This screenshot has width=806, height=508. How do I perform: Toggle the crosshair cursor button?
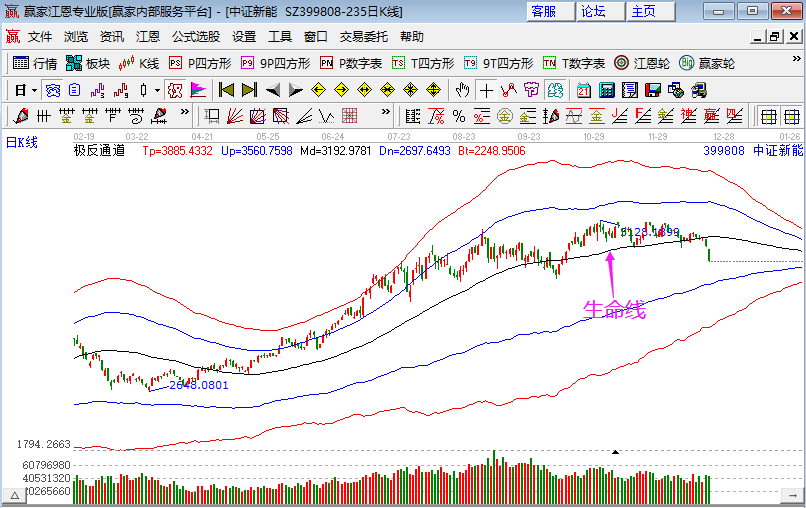coord(486,90)
